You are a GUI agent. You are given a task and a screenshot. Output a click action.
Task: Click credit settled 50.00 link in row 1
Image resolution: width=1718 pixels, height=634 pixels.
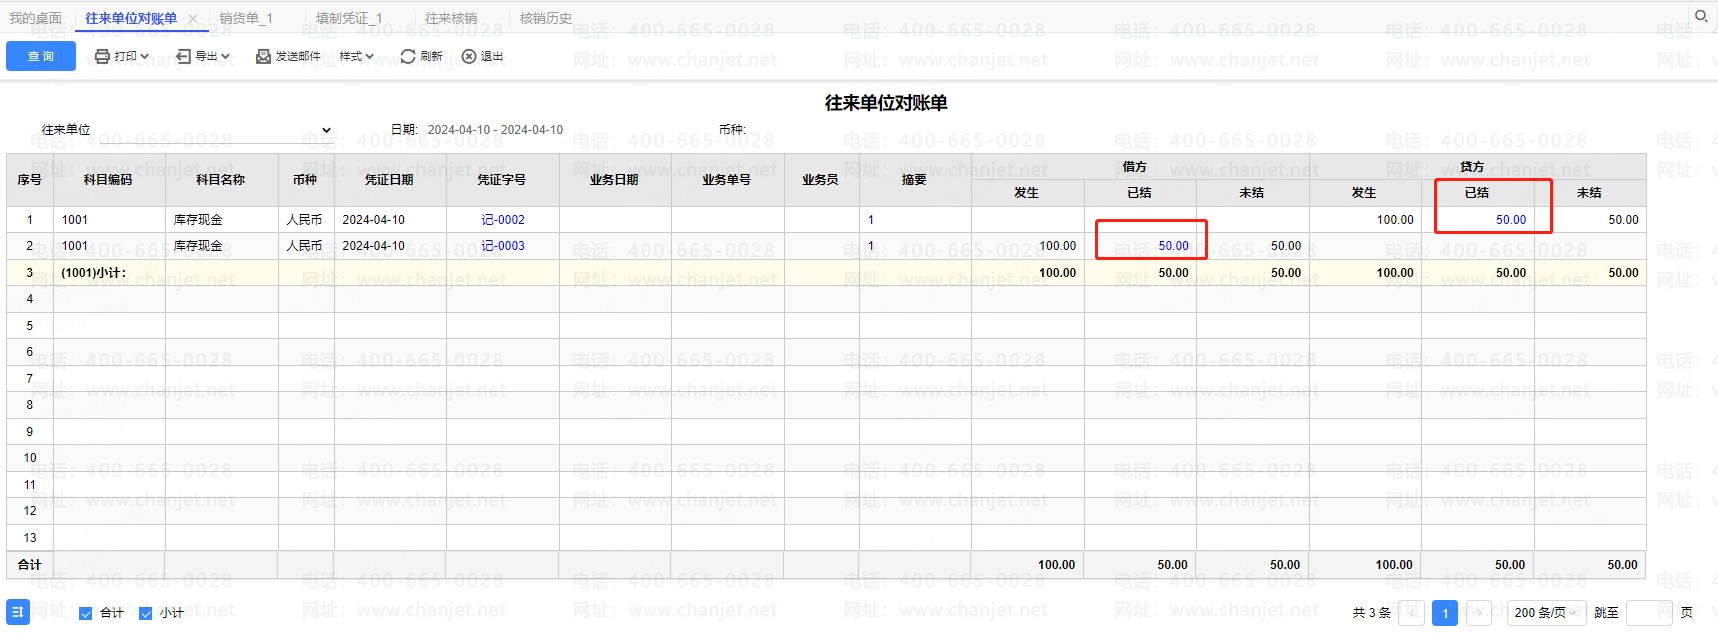[x=1511, y=220]
